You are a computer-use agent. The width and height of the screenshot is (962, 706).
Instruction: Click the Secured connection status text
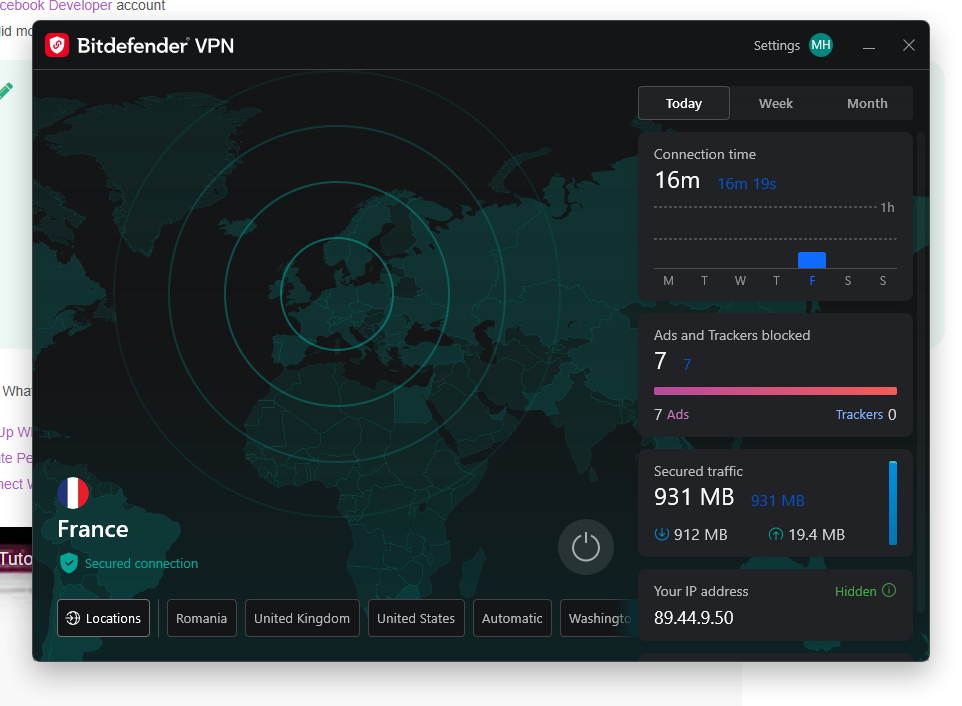[x=141, y=563]
